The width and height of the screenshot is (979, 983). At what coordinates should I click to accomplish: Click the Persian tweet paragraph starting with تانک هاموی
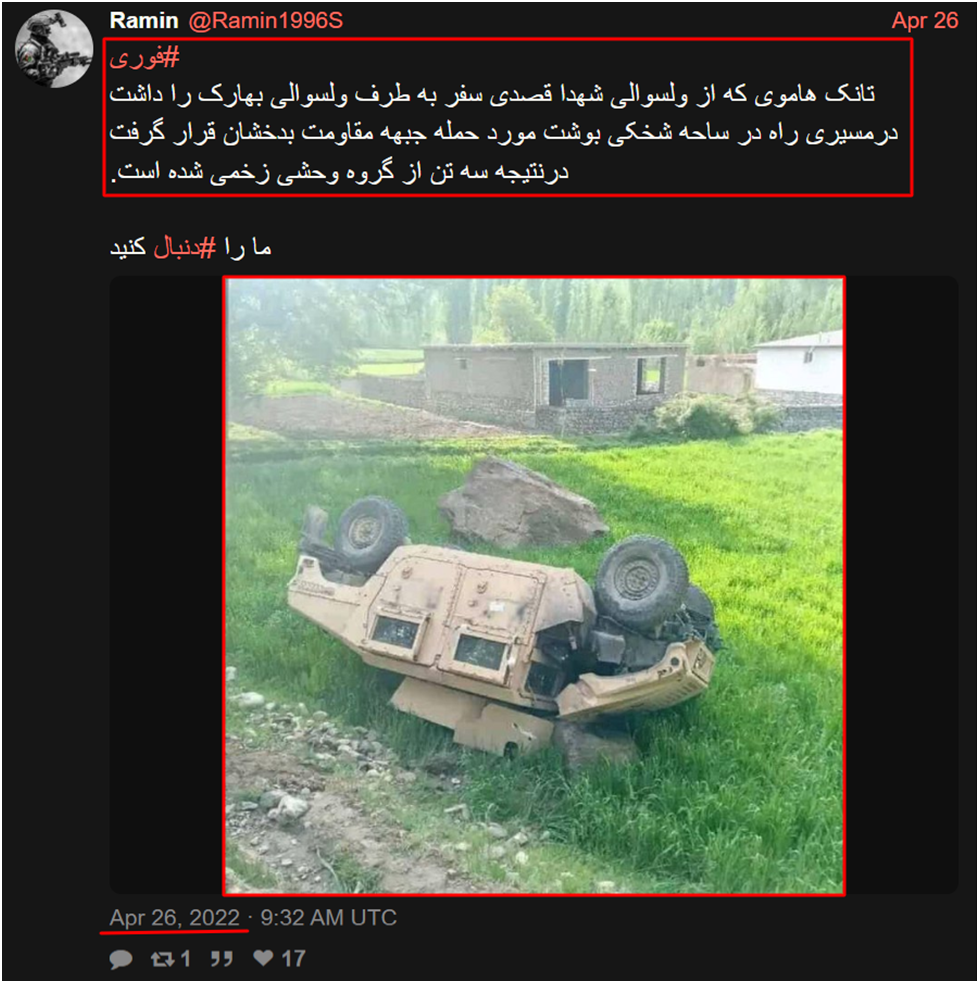pos(505,132)
